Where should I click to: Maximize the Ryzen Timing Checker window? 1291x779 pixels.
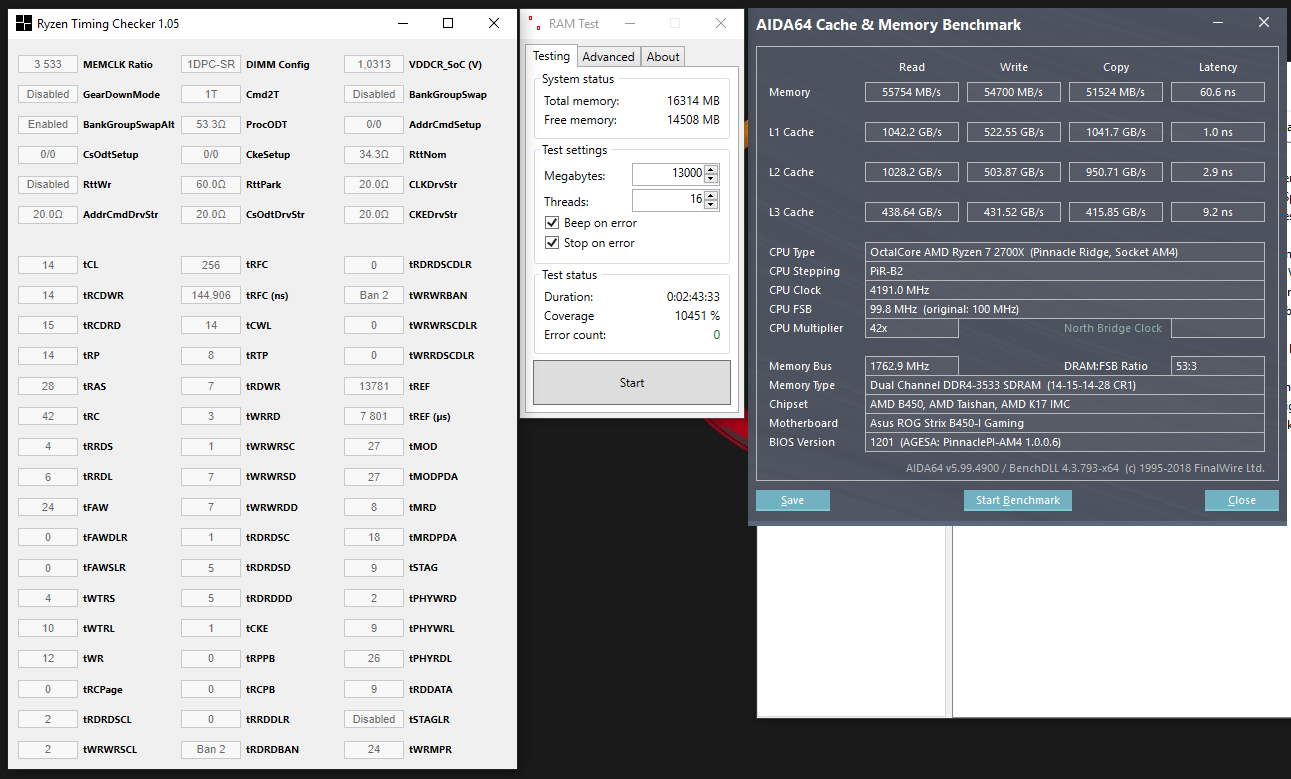(x=448, y=23)
